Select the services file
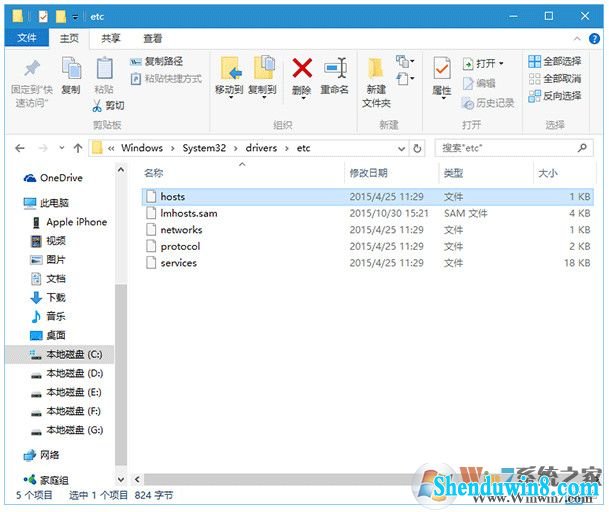This screenshot has height=512, width=609. pyautogui.click(x=367, y=263)
